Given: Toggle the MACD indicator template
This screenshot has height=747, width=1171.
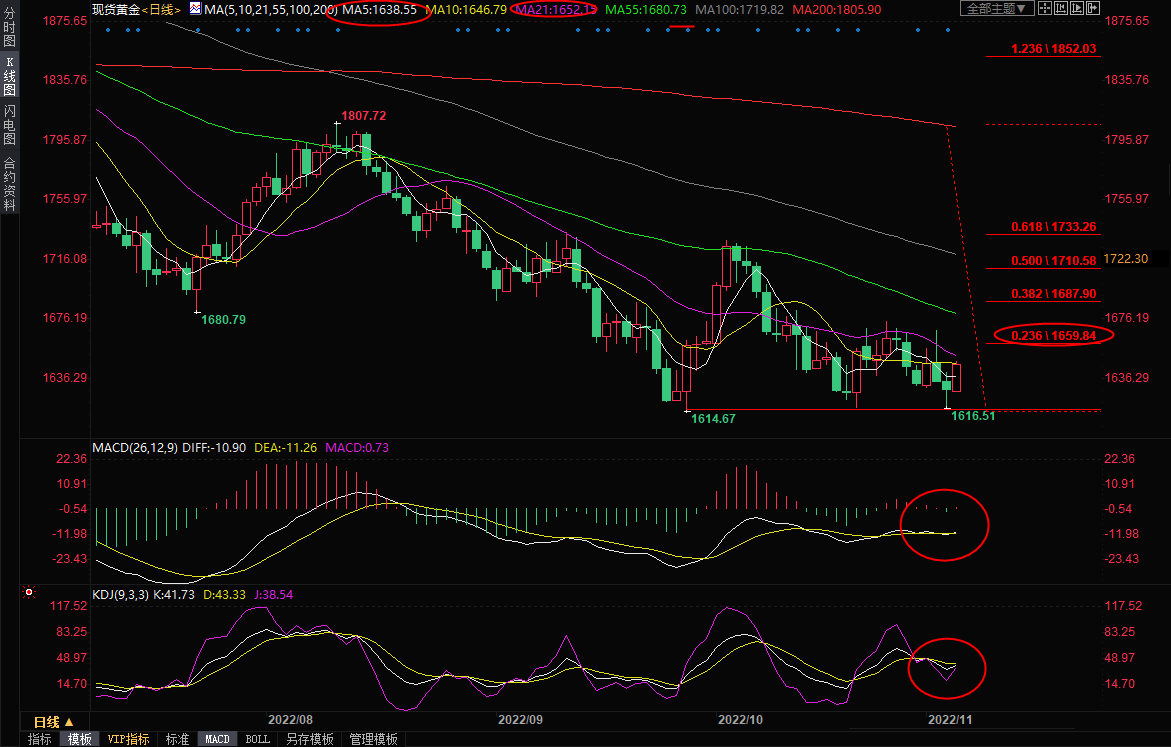Looking at the screenshot, I should (217, 739).
